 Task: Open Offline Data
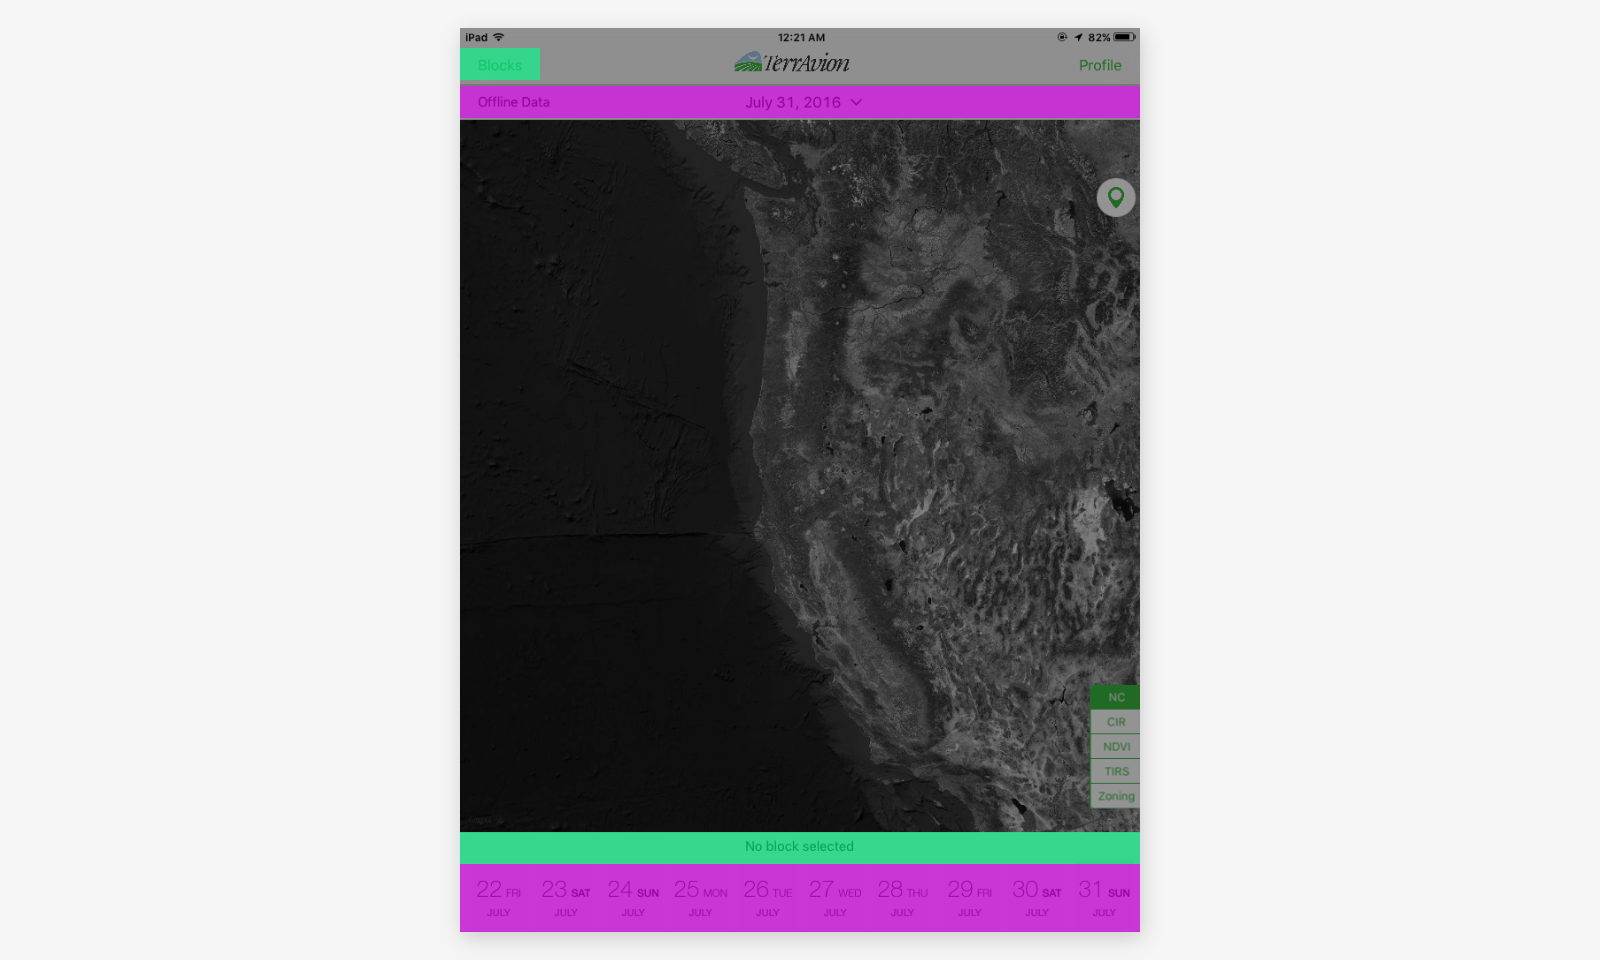[513, 102]
